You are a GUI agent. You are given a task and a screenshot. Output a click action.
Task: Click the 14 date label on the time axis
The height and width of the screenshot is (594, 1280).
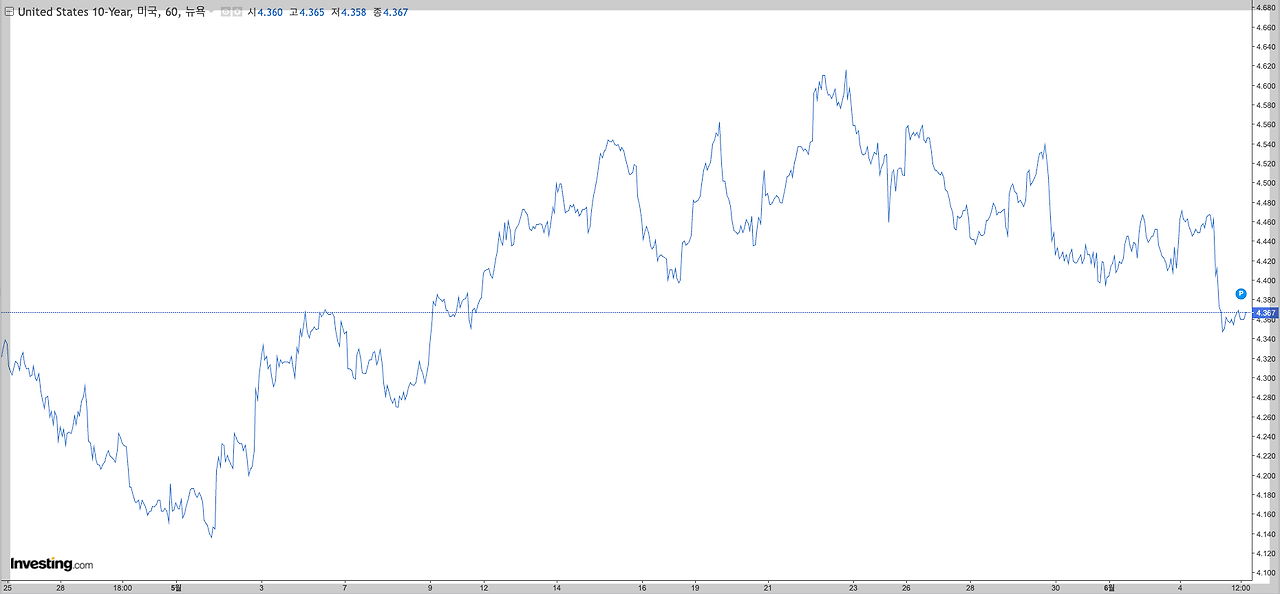(x=555, y=588)
